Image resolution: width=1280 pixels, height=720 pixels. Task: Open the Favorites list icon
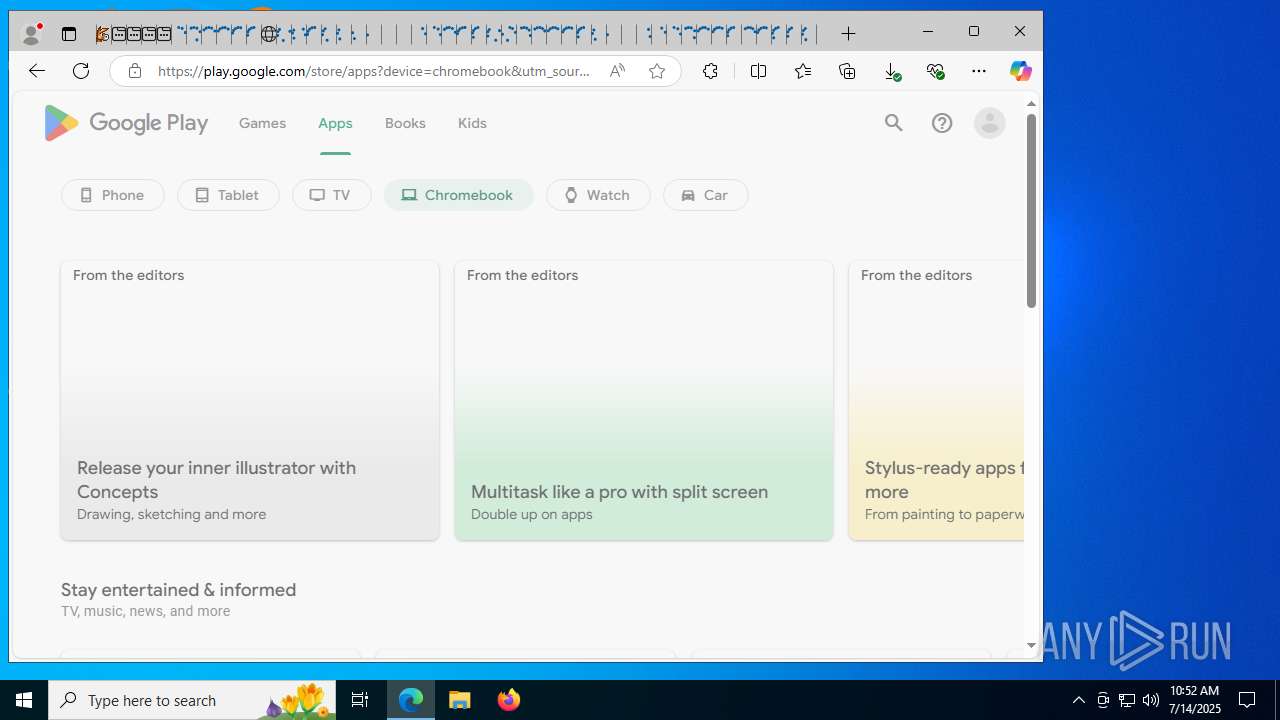point(803,71)
